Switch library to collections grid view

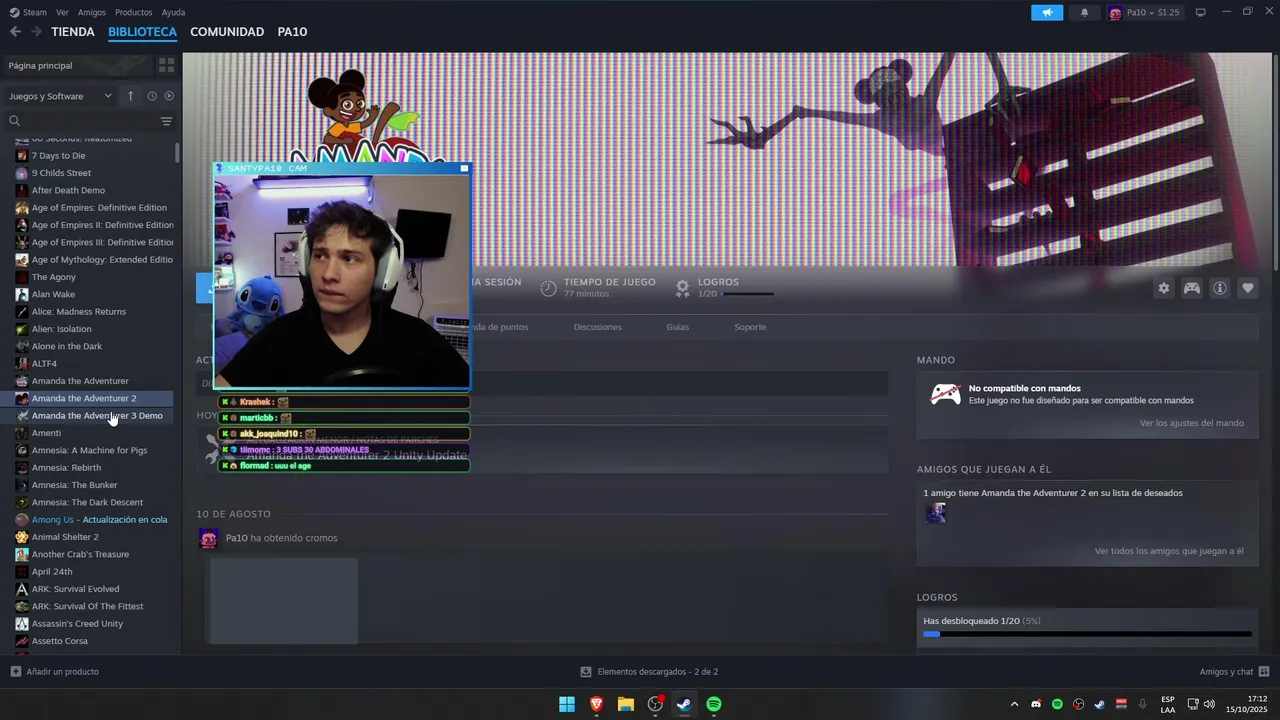(x=166, y=65)
